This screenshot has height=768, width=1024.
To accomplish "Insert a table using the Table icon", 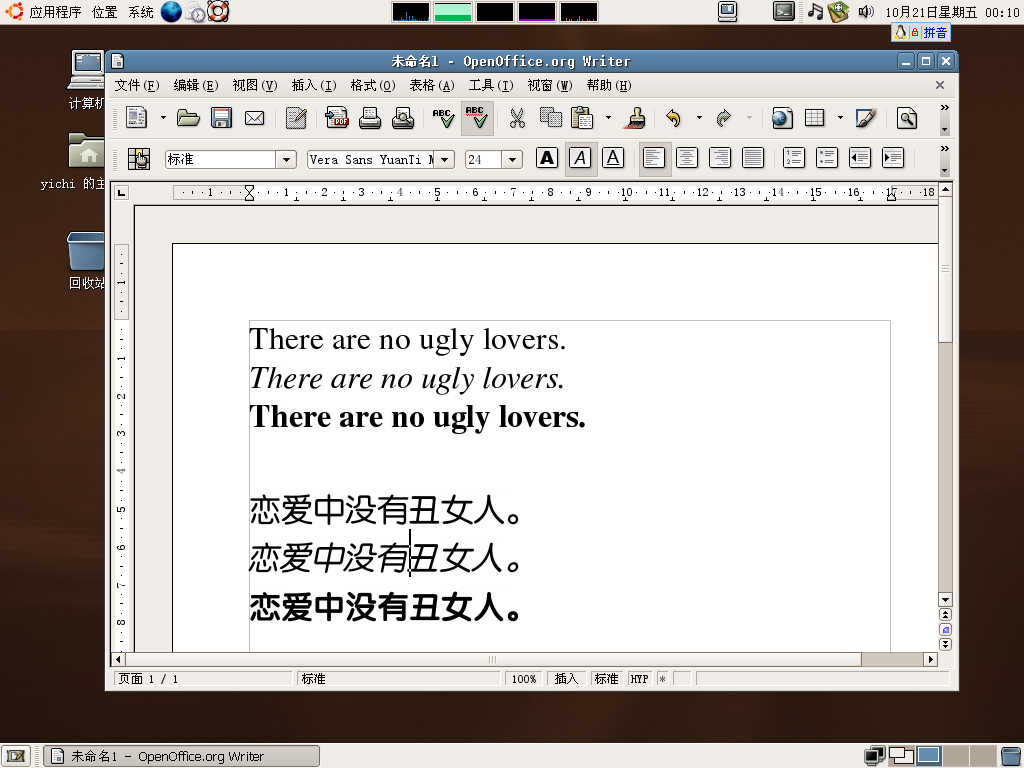I will pos(814,118).
